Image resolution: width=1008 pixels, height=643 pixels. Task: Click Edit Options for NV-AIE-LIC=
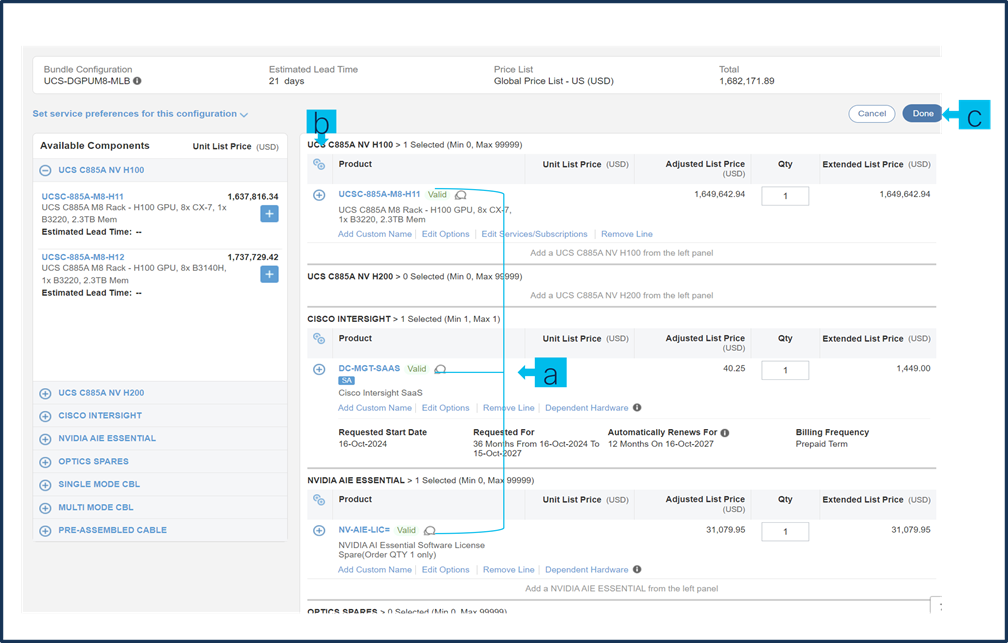pos(446,570)
